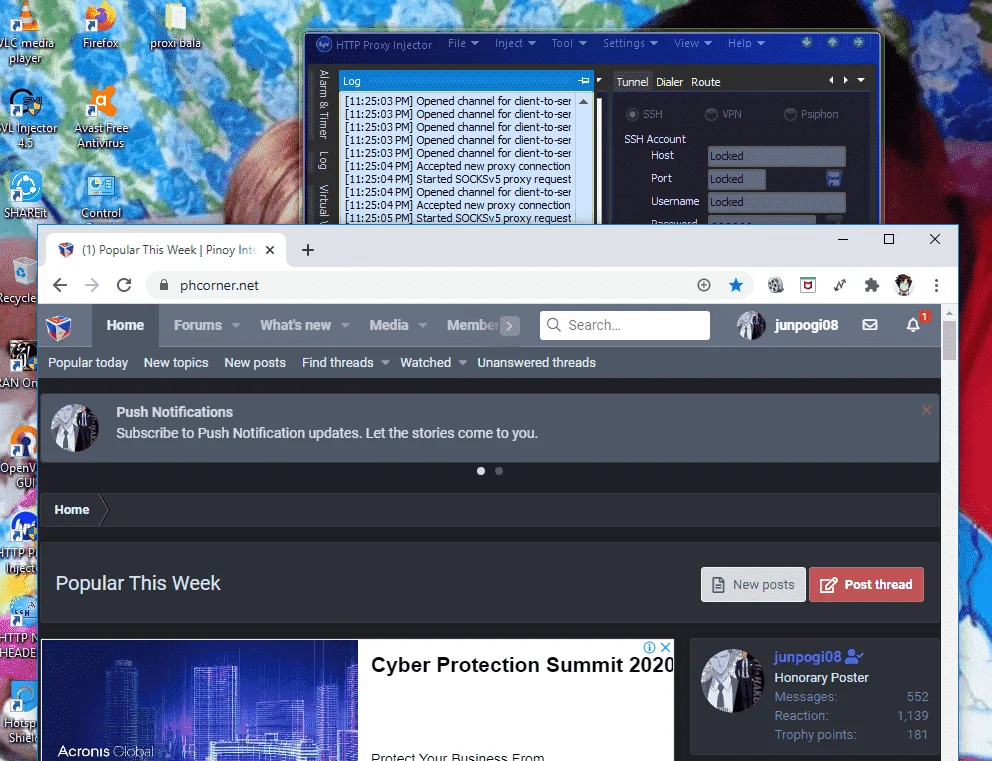Click the down arrow button in HTTP Proxy Injector title bar

coord(807,42)
